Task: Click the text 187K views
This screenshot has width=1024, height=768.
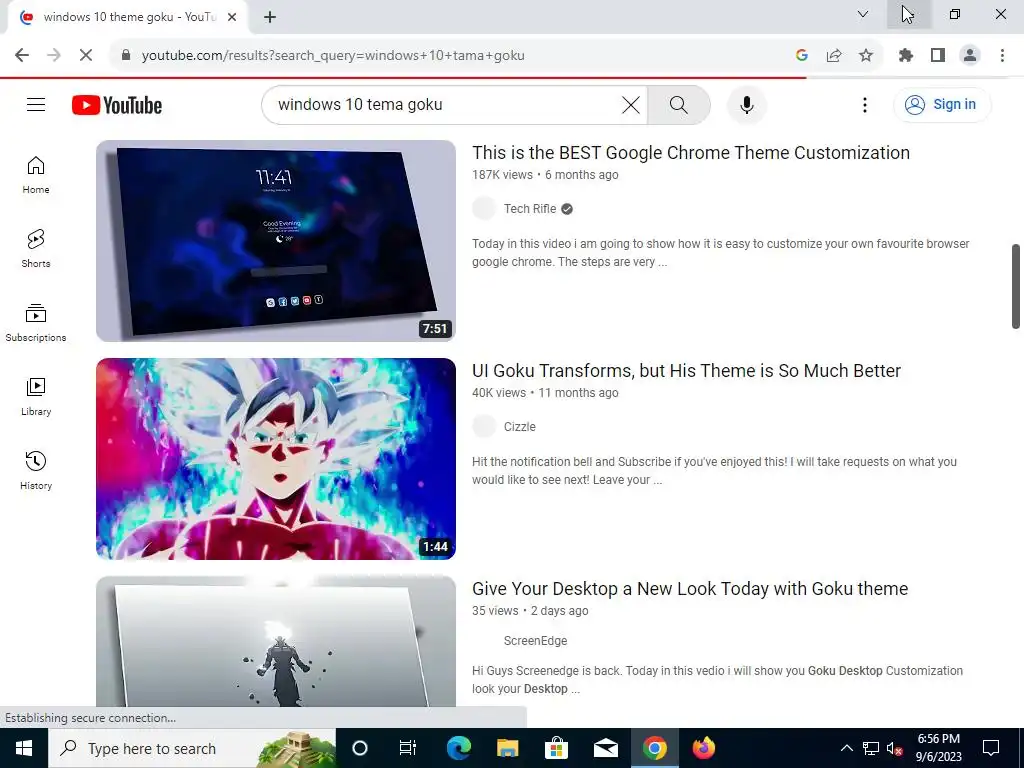Action: (502, 175)
